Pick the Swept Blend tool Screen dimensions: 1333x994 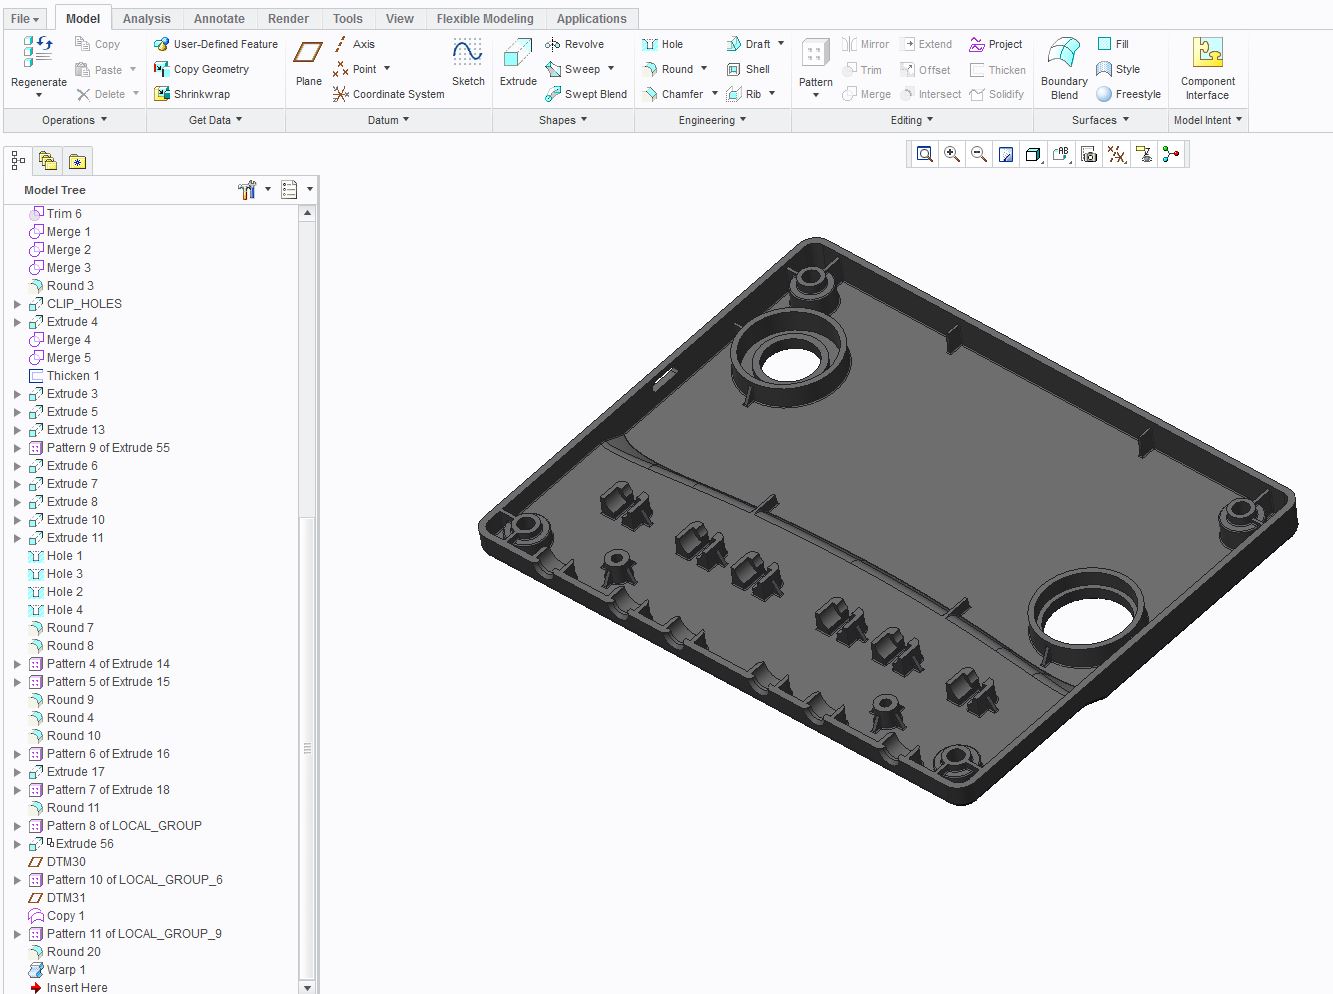pyautogui.click(x=586, y=94)
